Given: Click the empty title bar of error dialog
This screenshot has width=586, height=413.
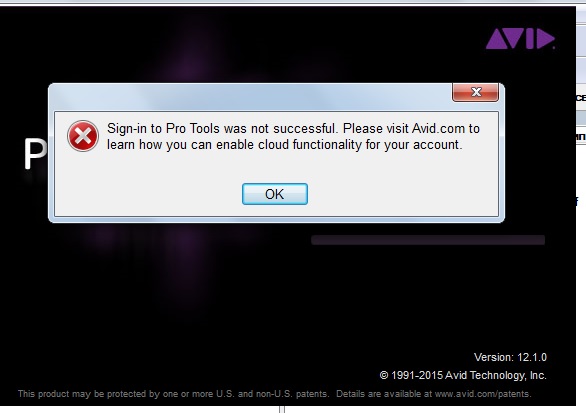Looking at the screenshot, I should click(250, 97).
